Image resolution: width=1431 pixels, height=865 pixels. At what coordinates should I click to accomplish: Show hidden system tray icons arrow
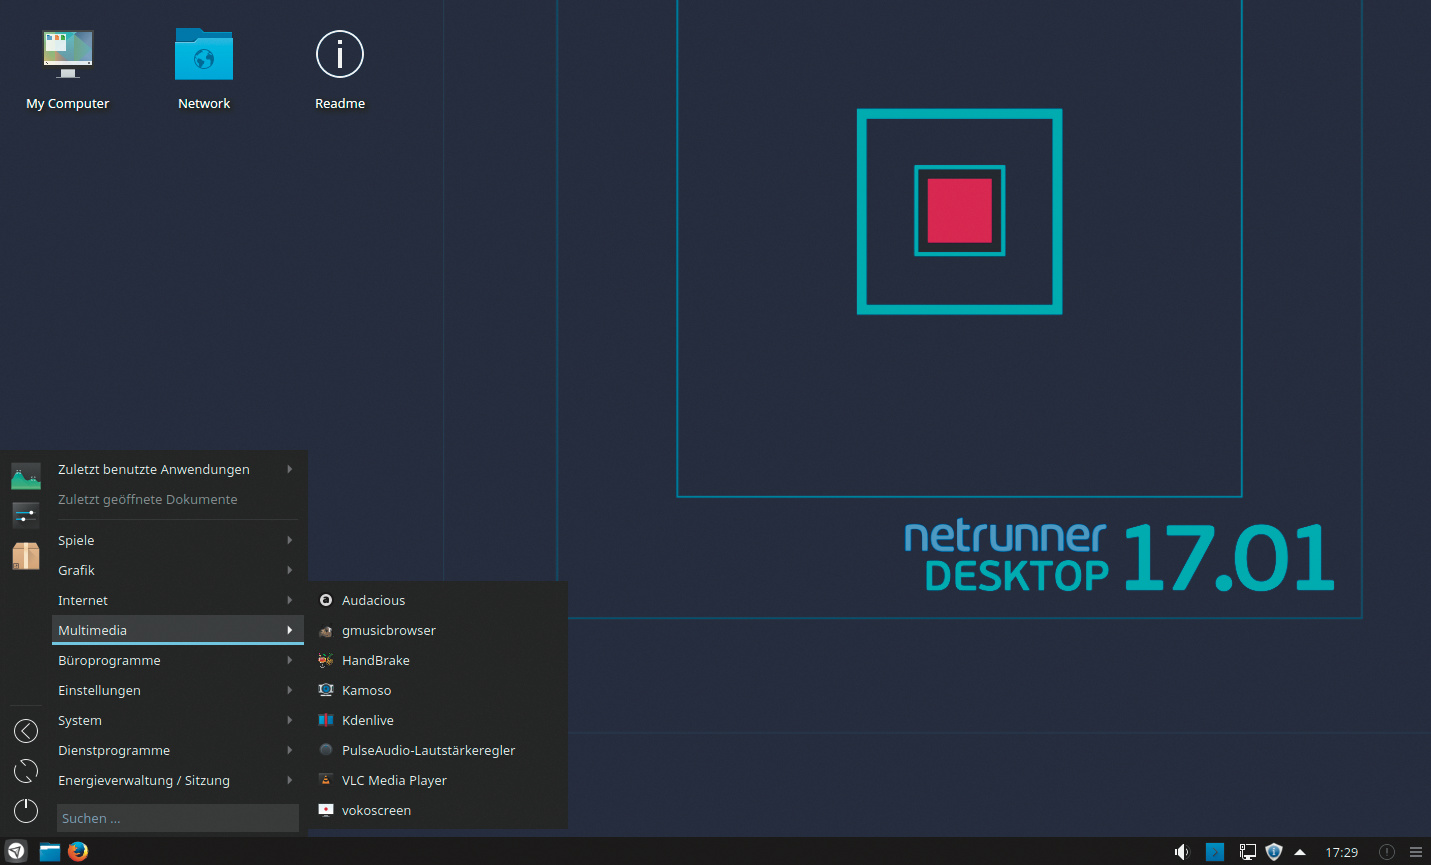pos(1300,852)
